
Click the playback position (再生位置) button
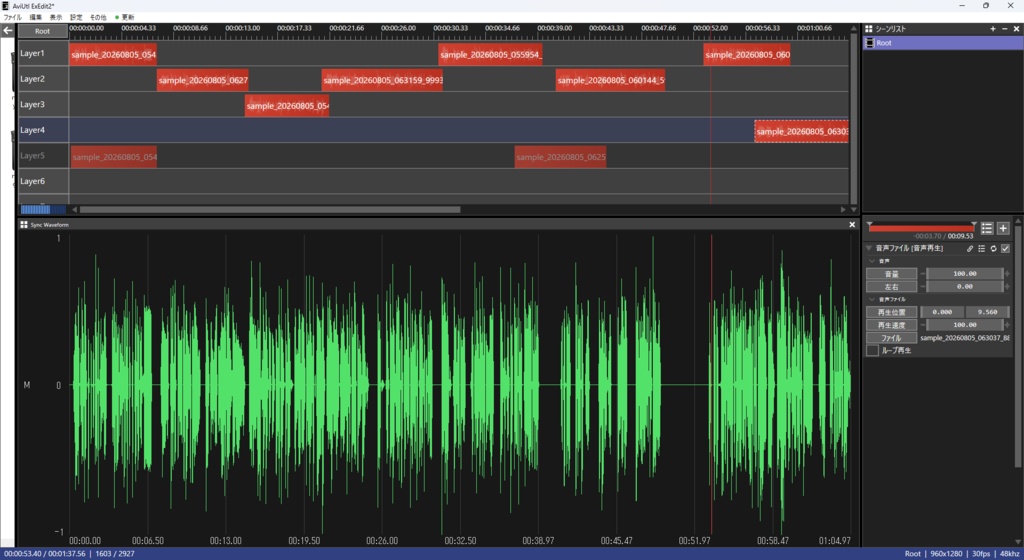coord(891,312)
